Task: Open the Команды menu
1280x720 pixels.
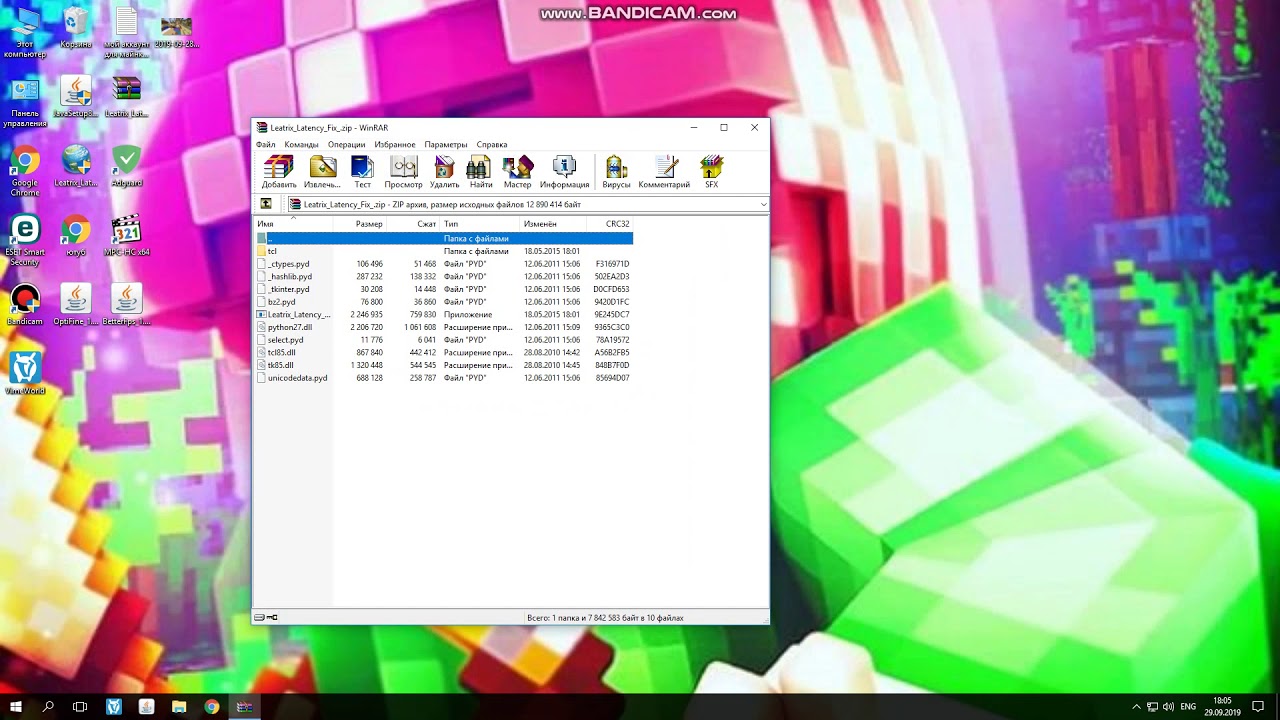Action: [301, 144]
